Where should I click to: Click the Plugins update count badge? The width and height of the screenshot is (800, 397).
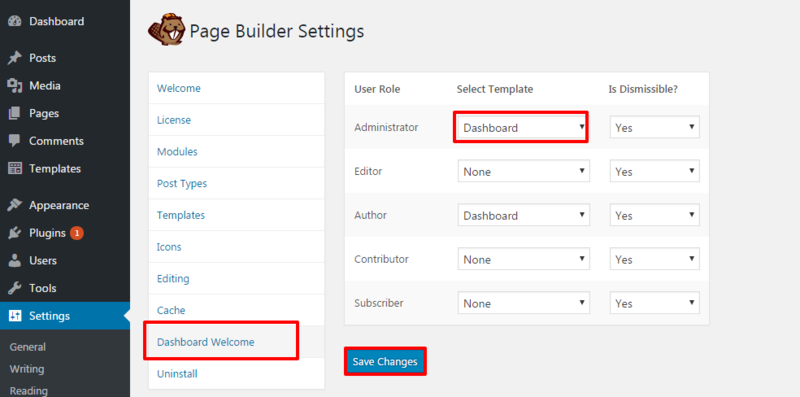click(77, 233)
